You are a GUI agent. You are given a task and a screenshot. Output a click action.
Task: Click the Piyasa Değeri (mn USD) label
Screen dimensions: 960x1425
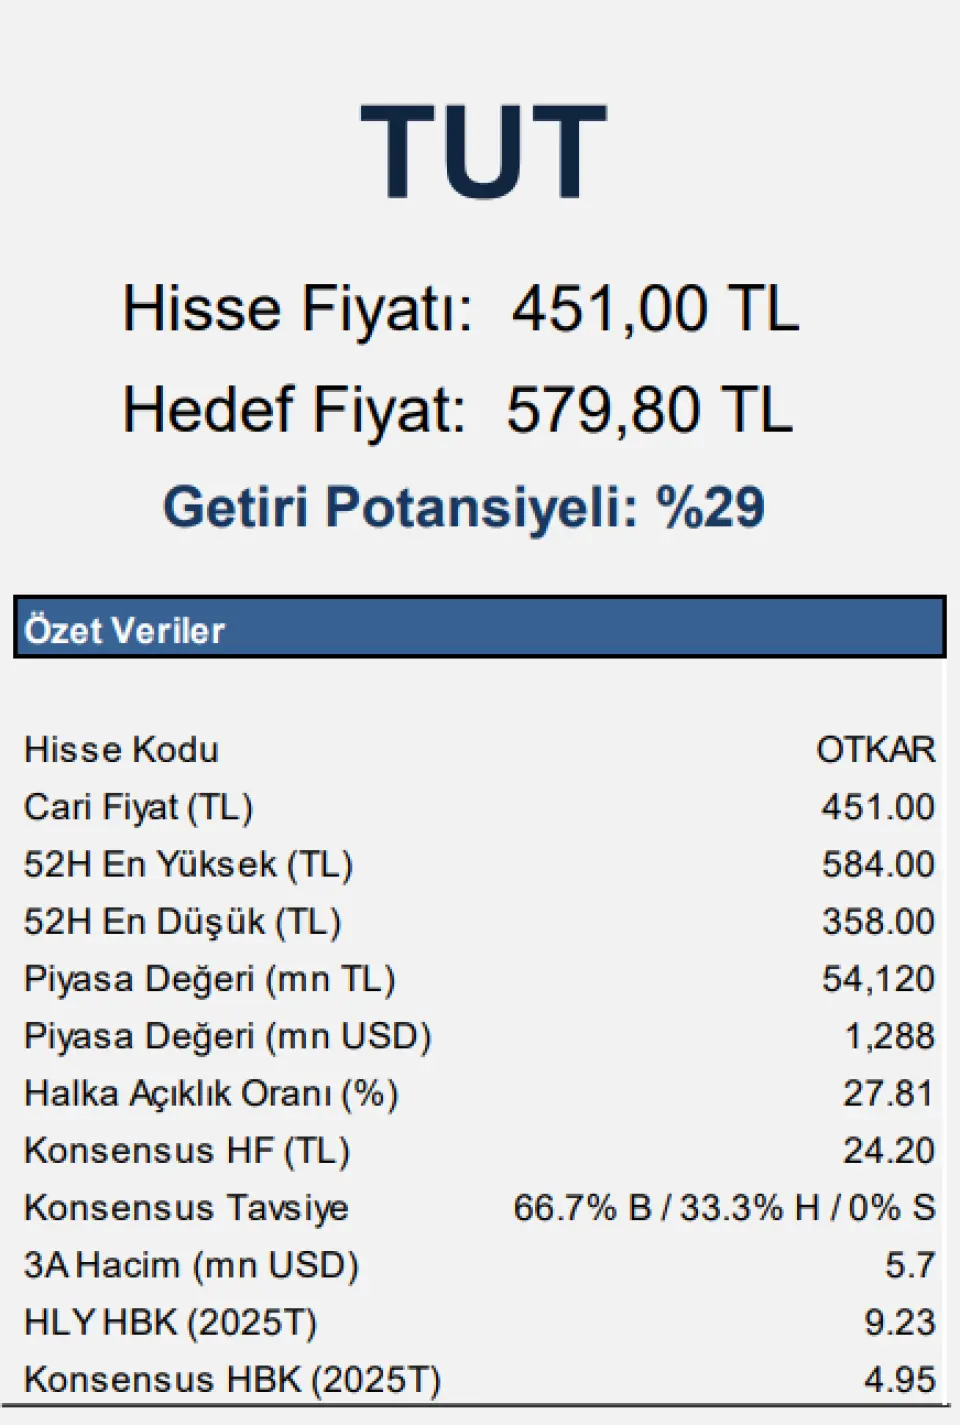[x=227, y=1036]
